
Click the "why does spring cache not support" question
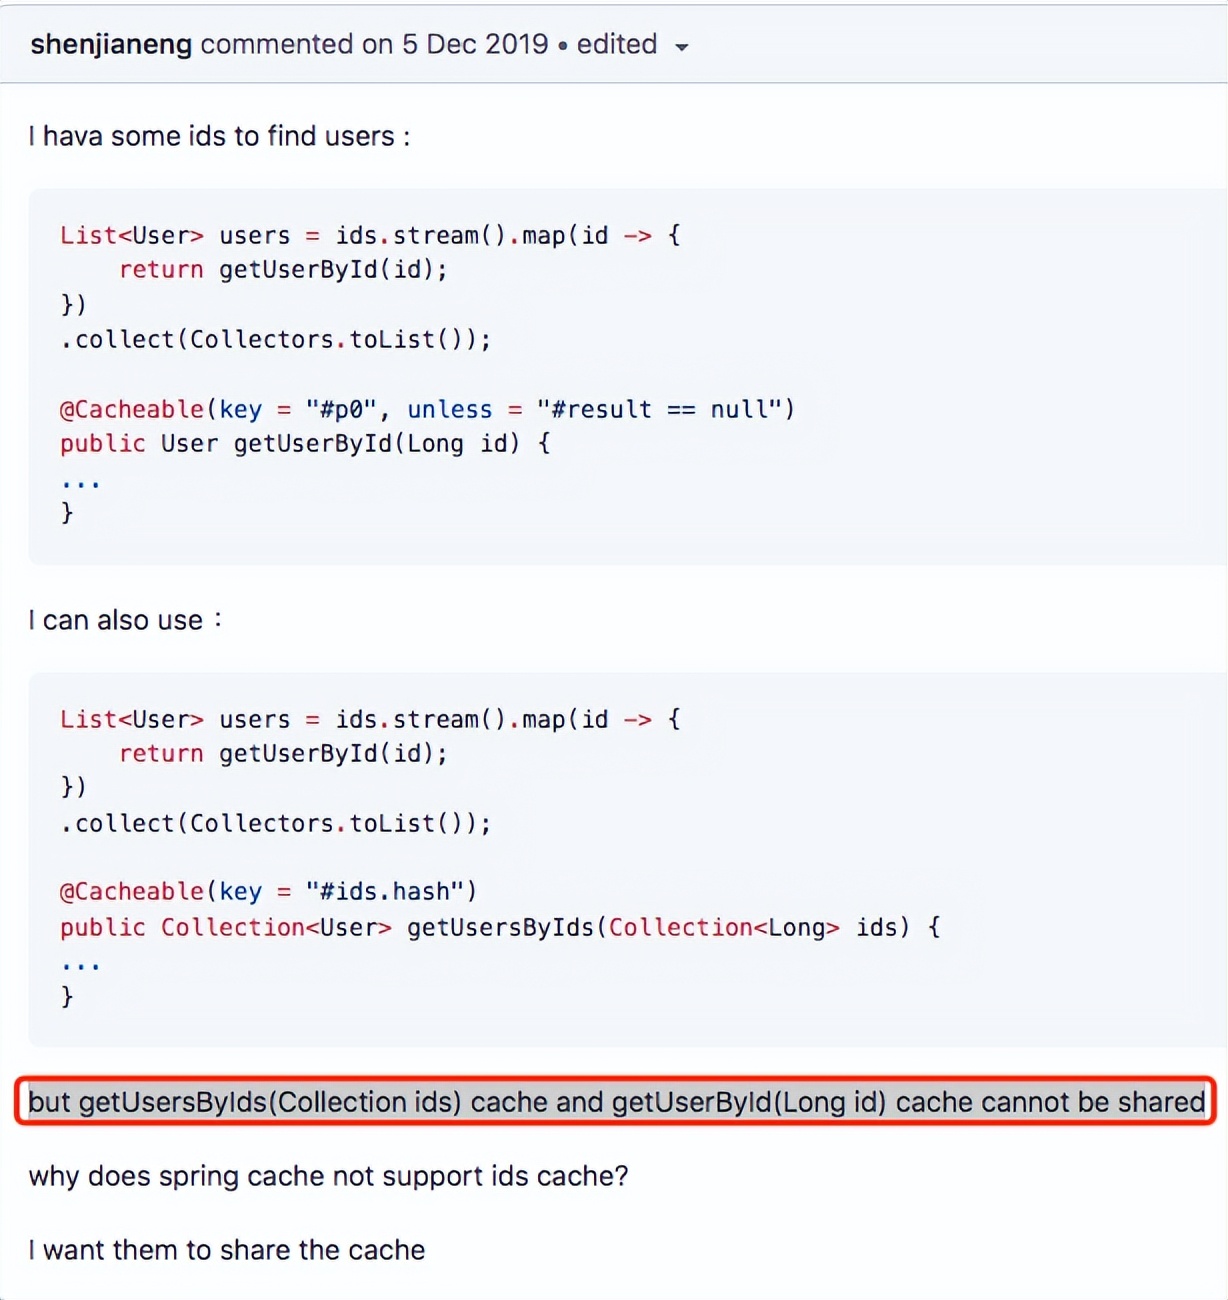(x=328, y=1176)
